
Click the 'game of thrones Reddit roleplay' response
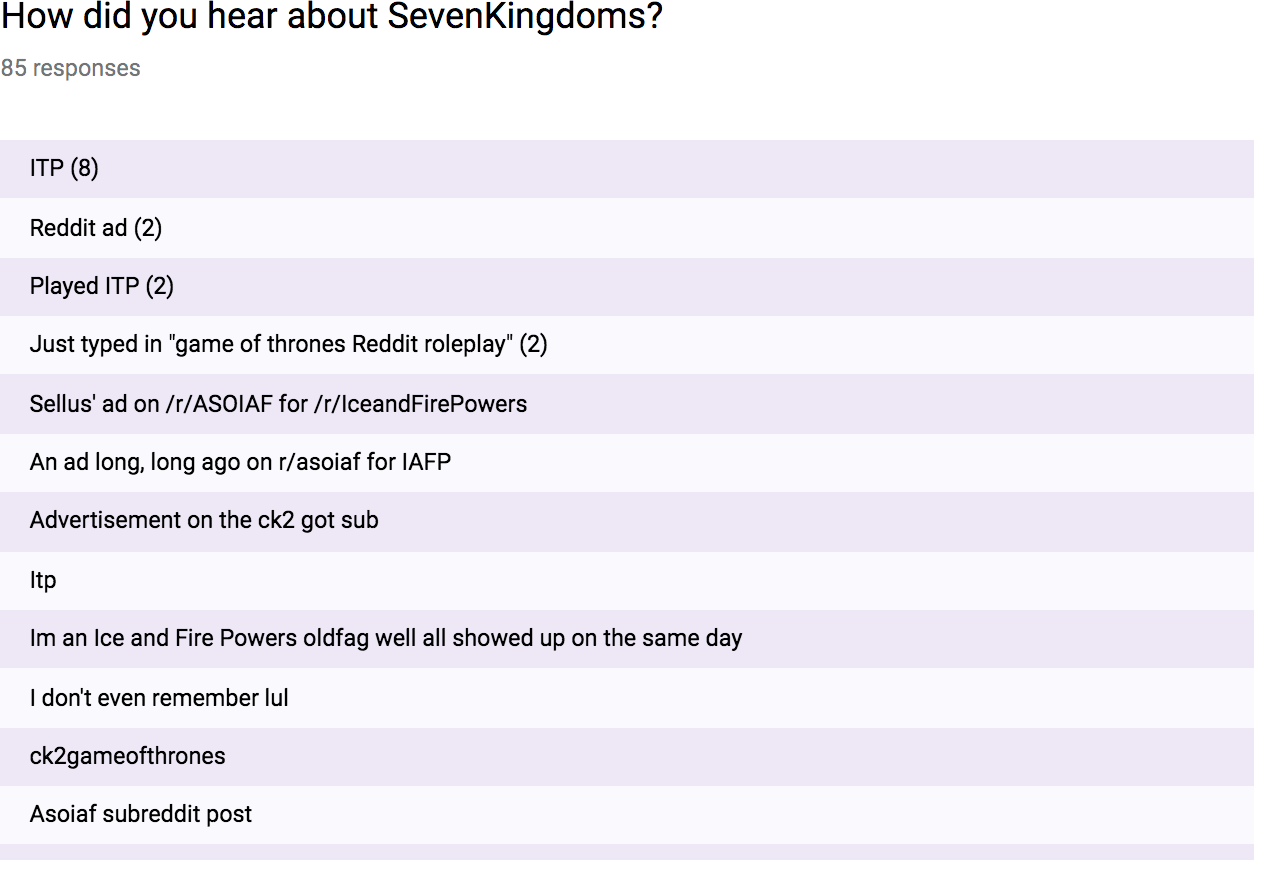coord(627,344)
